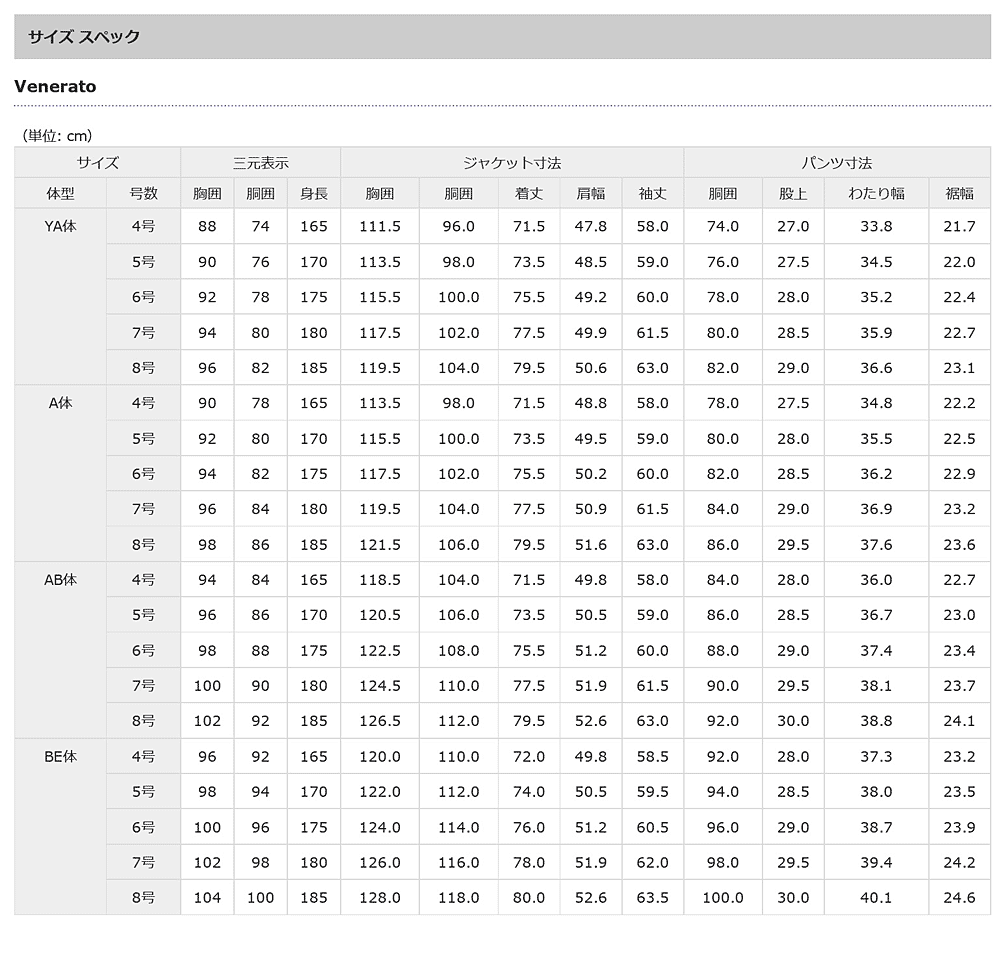Click the 袖丈 column header
Viewport: 1005px width, 958px height.
652,193
